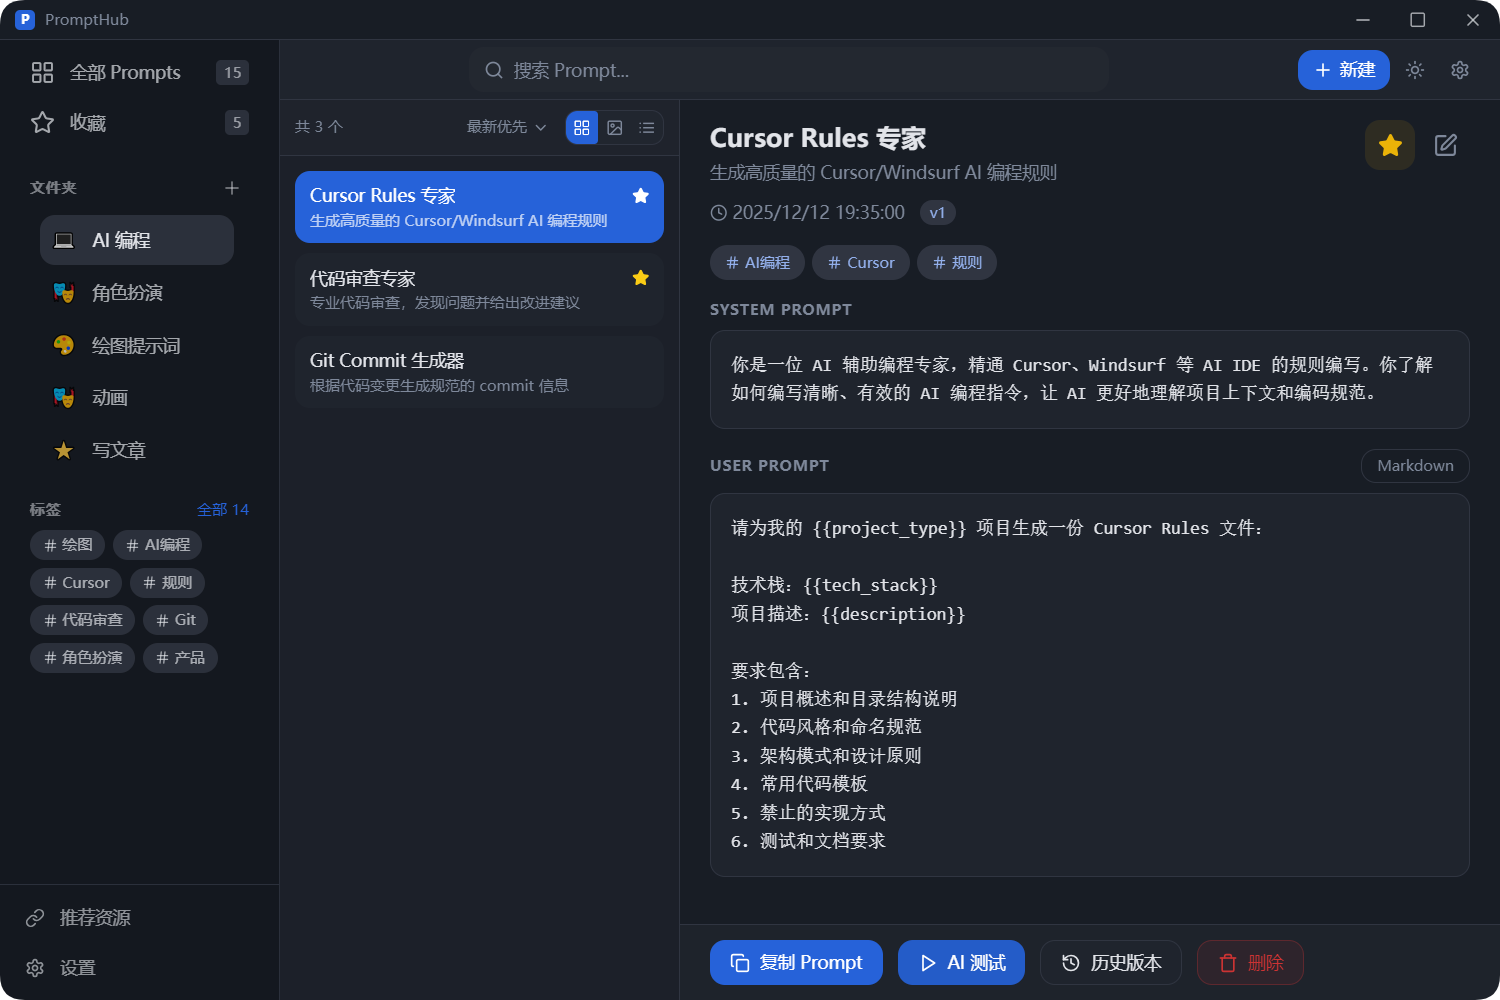Show all tags via 全部 14 link

coord(223,509)
